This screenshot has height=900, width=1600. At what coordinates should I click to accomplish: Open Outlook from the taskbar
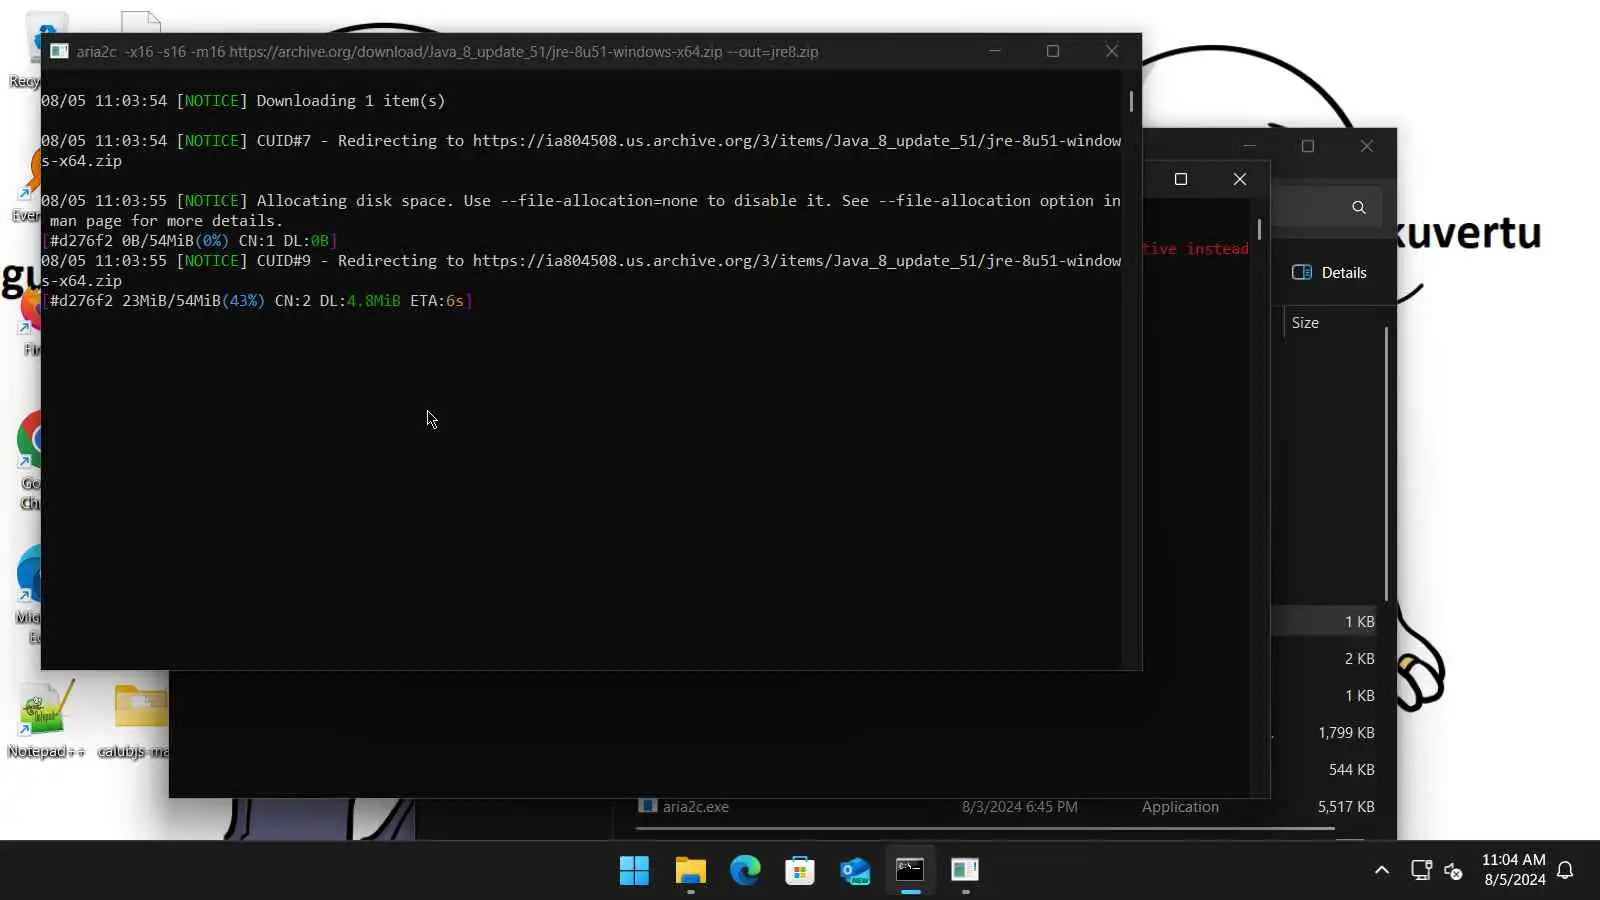point(855,870)
